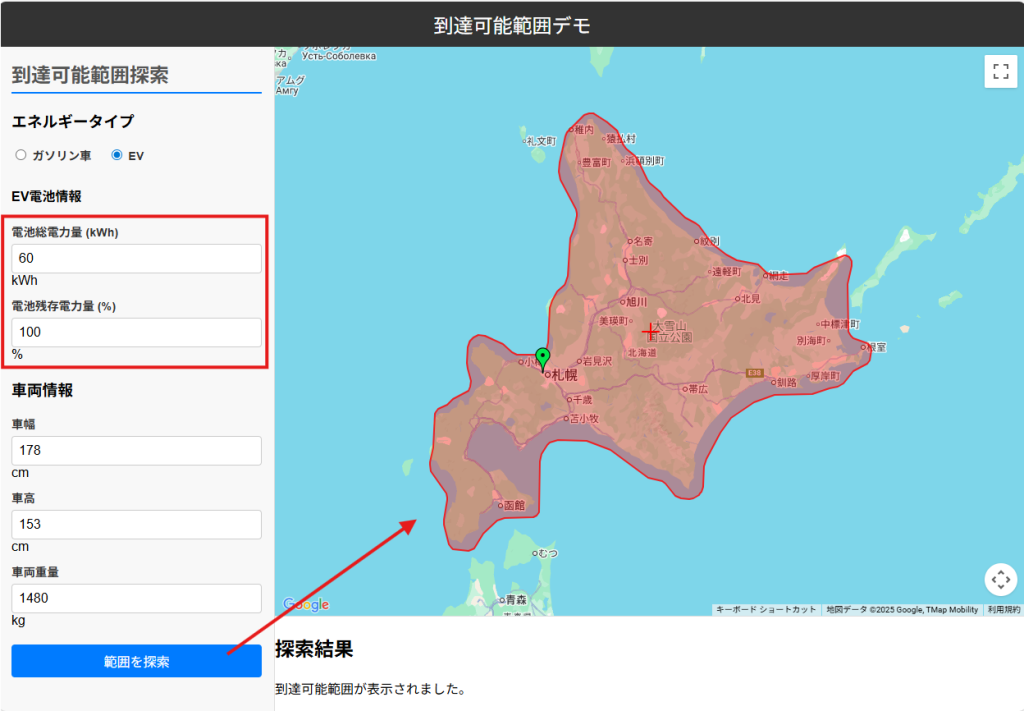Click the 名寄 city label on the map
The height and width of the screenshot is (711, 1024).
tap(643, 242)
